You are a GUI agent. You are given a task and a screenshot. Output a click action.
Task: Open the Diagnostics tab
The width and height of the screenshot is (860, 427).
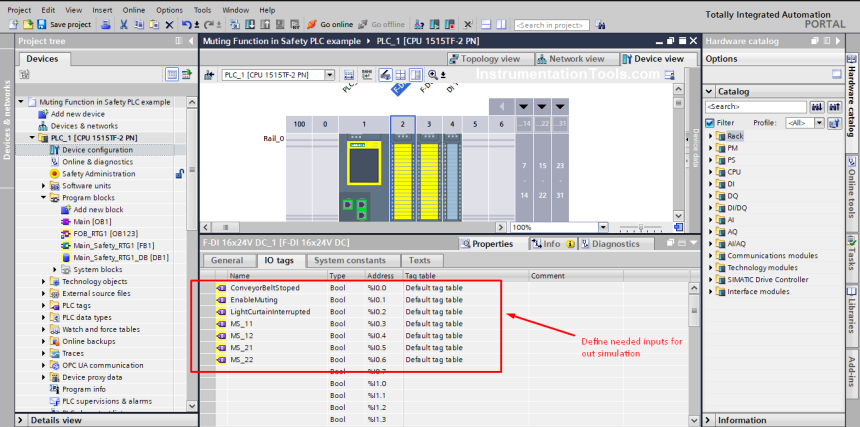point(616,244)
